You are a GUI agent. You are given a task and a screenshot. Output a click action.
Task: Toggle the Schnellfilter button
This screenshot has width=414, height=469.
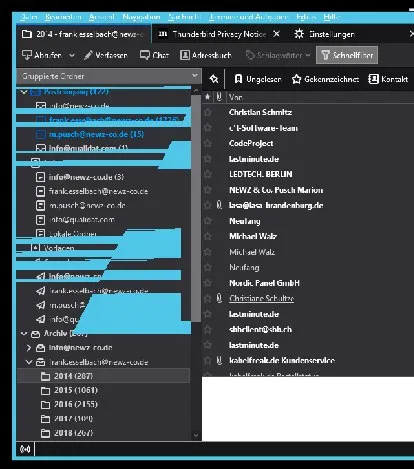347,55
